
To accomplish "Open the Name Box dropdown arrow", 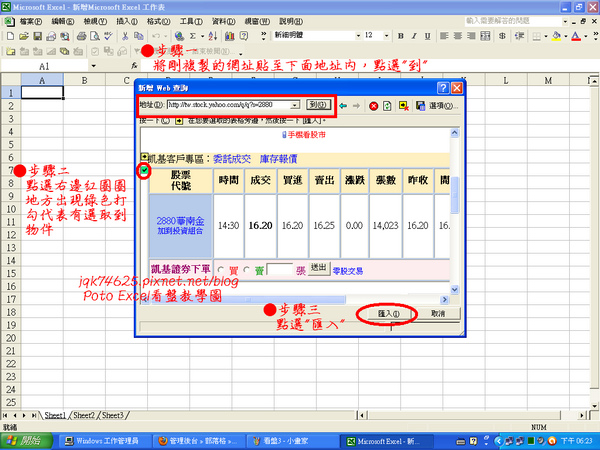I will coord(93,66).
